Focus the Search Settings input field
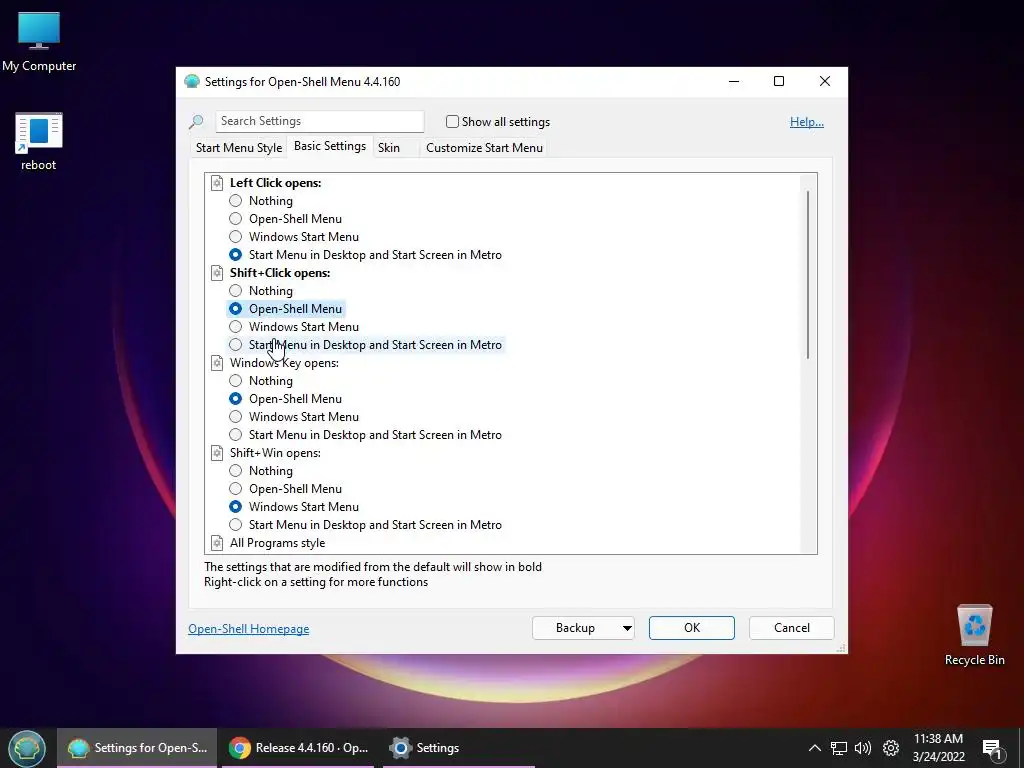Image resolution: width=1024 pixels, height=768 pixels. (320, 121)
